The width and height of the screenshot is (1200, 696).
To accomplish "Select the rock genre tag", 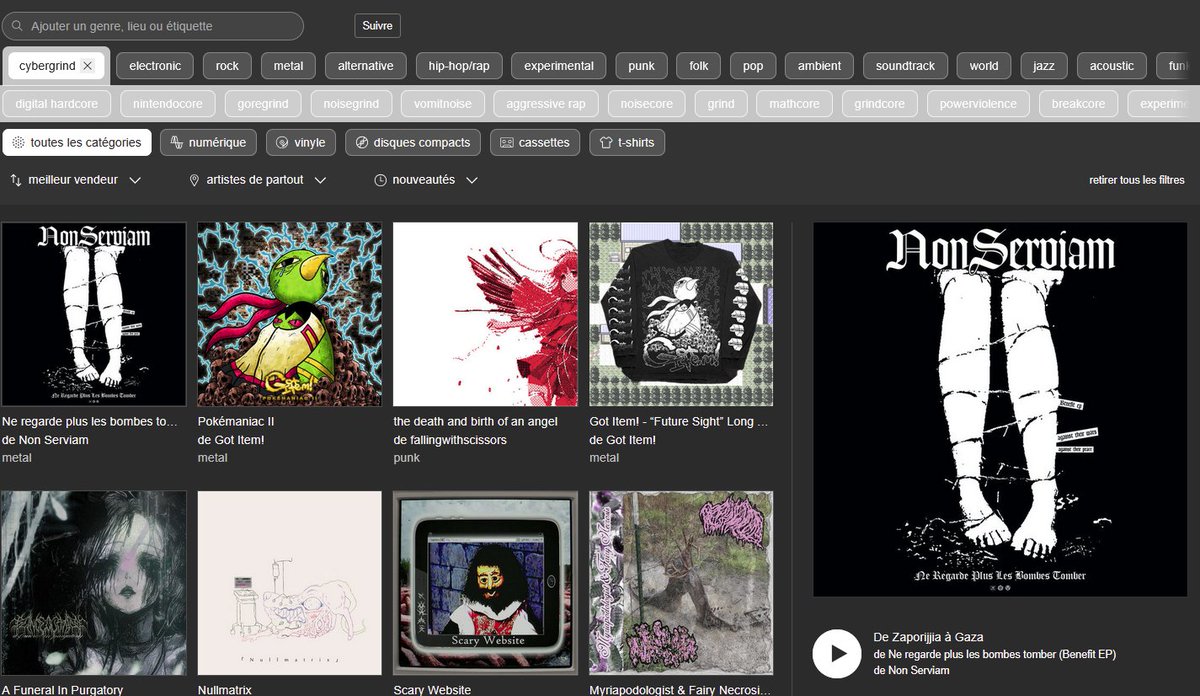I will 227,66.
